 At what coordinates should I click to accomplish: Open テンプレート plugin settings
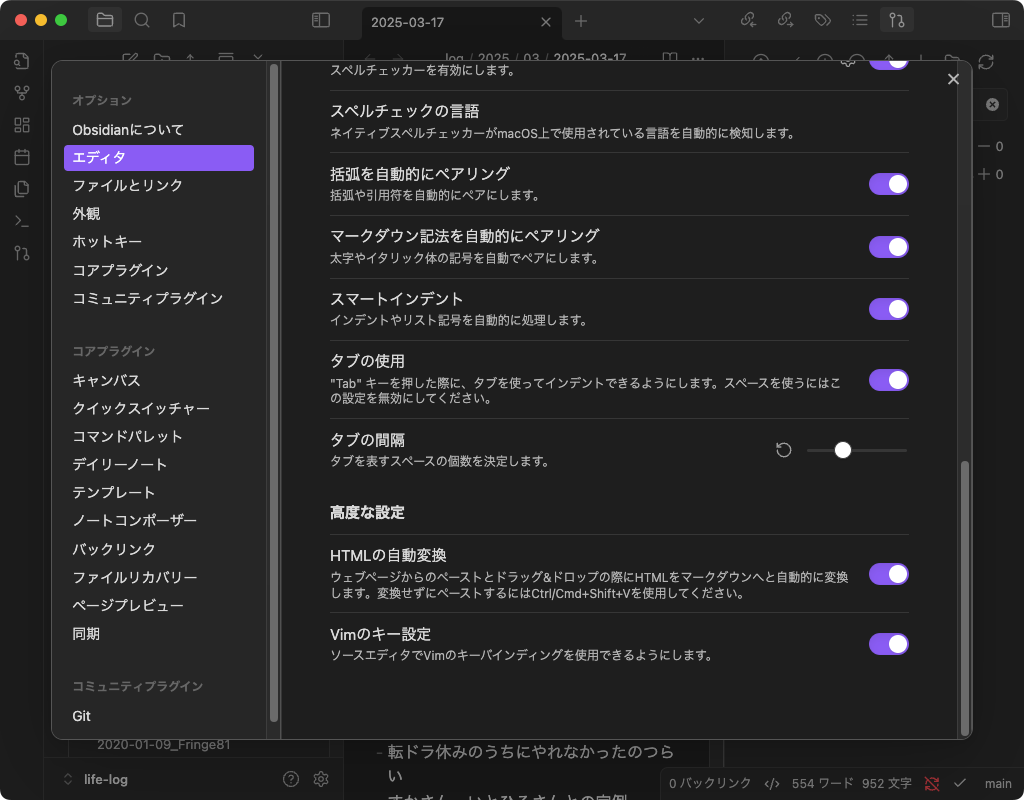pyautogui.click(x=159, y=492)
